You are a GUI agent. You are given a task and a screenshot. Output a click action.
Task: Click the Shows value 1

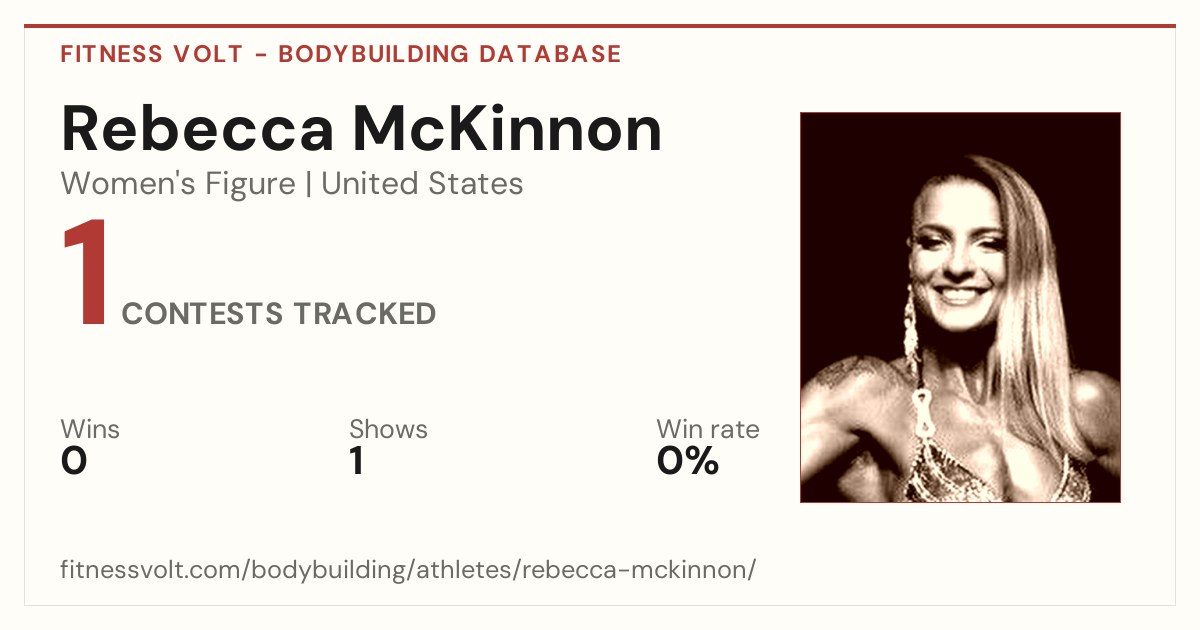357,461
